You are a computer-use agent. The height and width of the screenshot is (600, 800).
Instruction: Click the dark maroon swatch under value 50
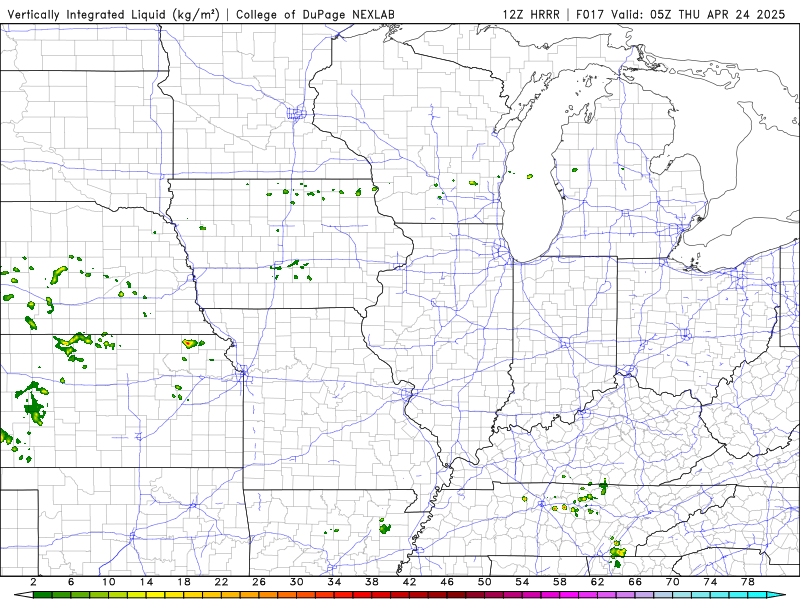click(x=494, y=595)
